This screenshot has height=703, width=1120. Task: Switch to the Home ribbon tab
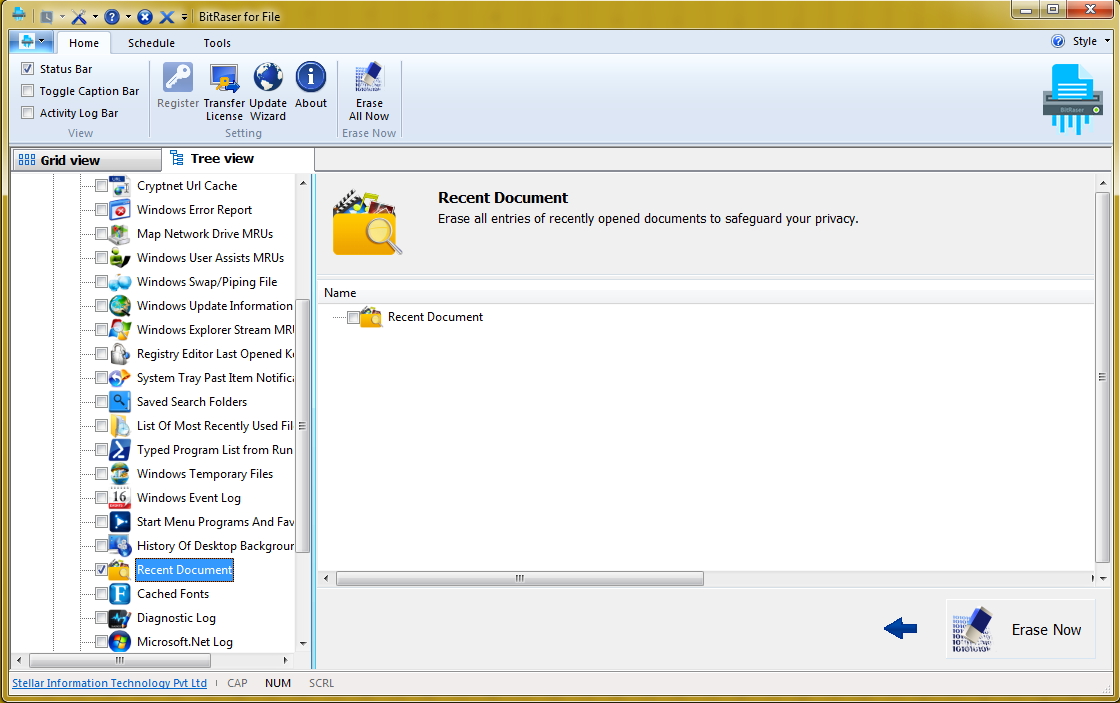tap(84, 43)
